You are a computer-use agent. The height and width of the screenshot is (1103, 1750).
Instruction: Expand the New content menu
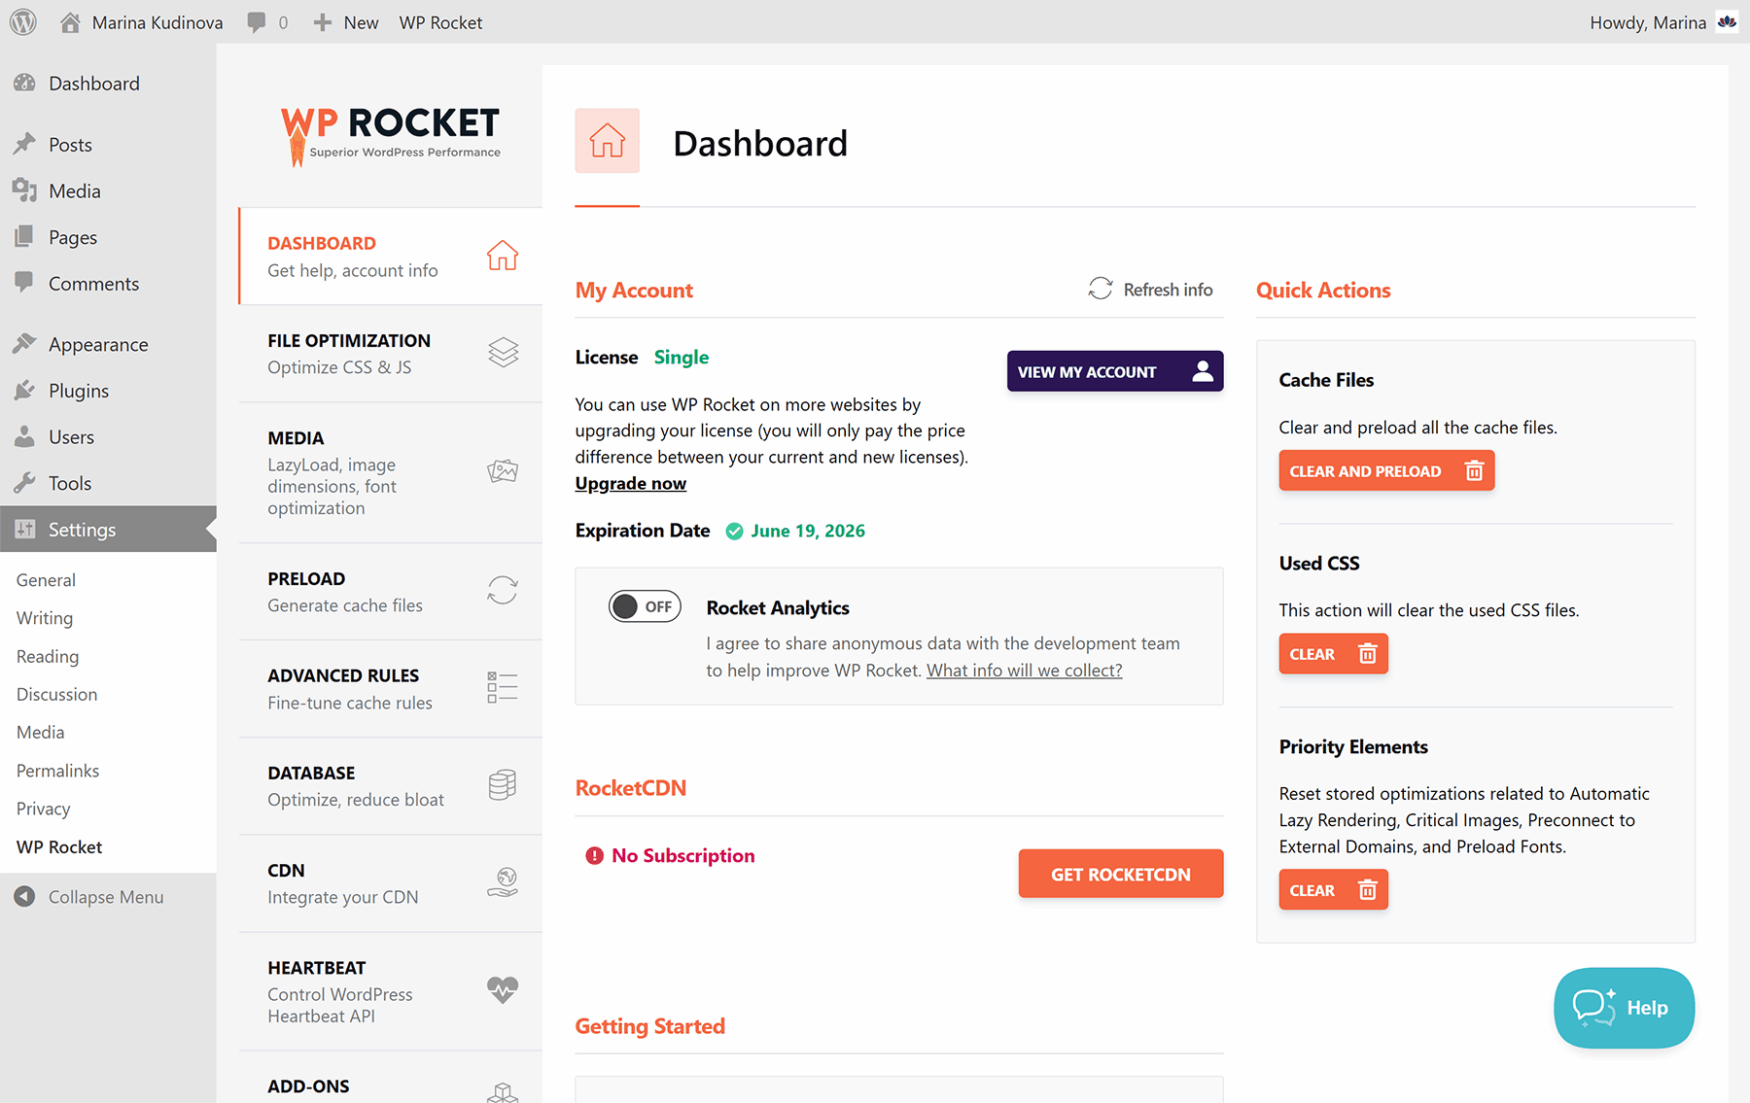pos(346,22)
